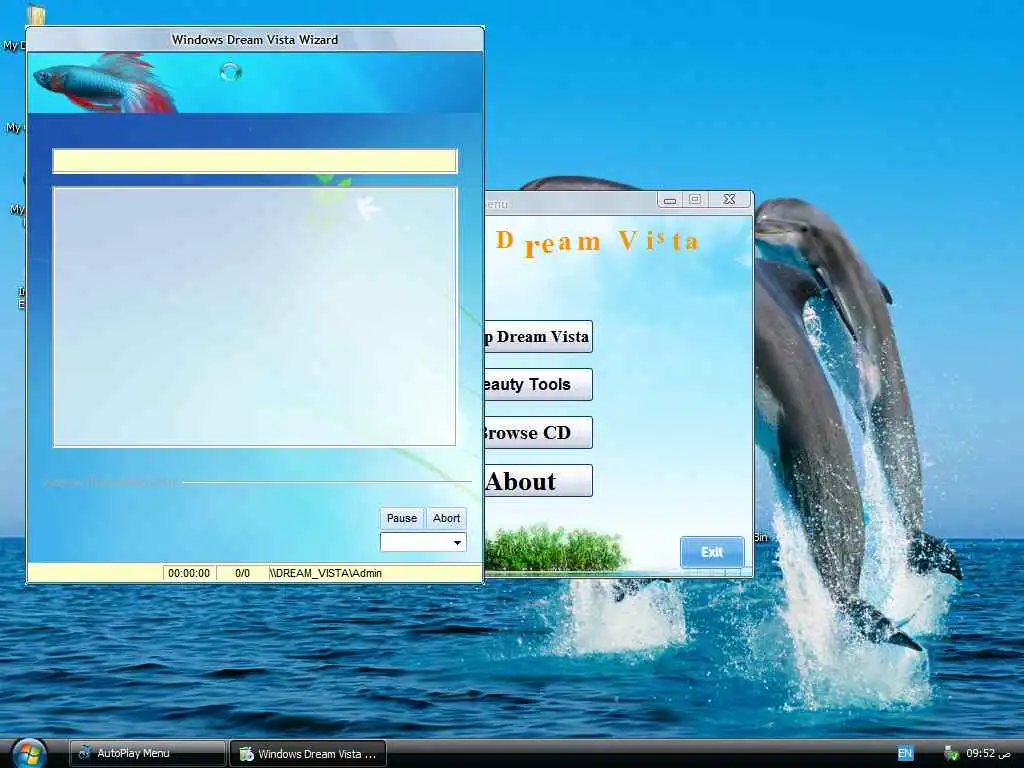This screenshot has width=1024, height=768.
Task: Click the yellow text field in wizard
Action: [255, 161]
